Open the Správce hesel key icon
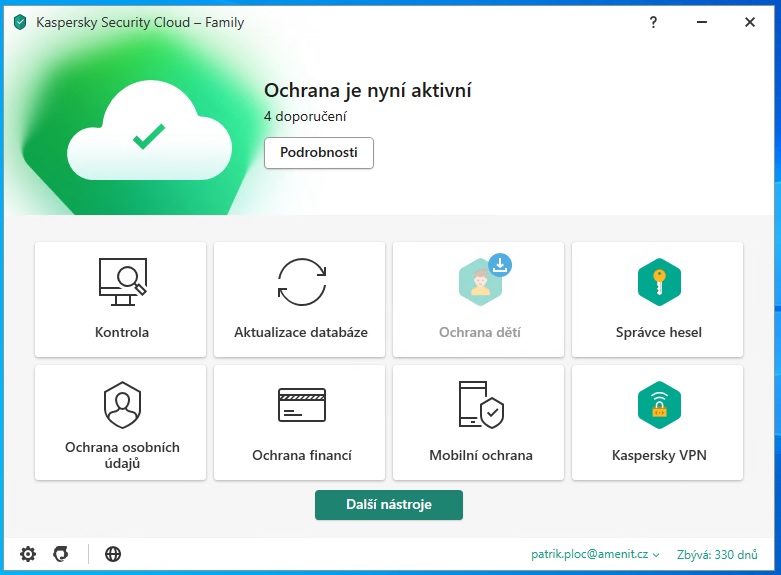The image size is (781, 575). point(659,282)
